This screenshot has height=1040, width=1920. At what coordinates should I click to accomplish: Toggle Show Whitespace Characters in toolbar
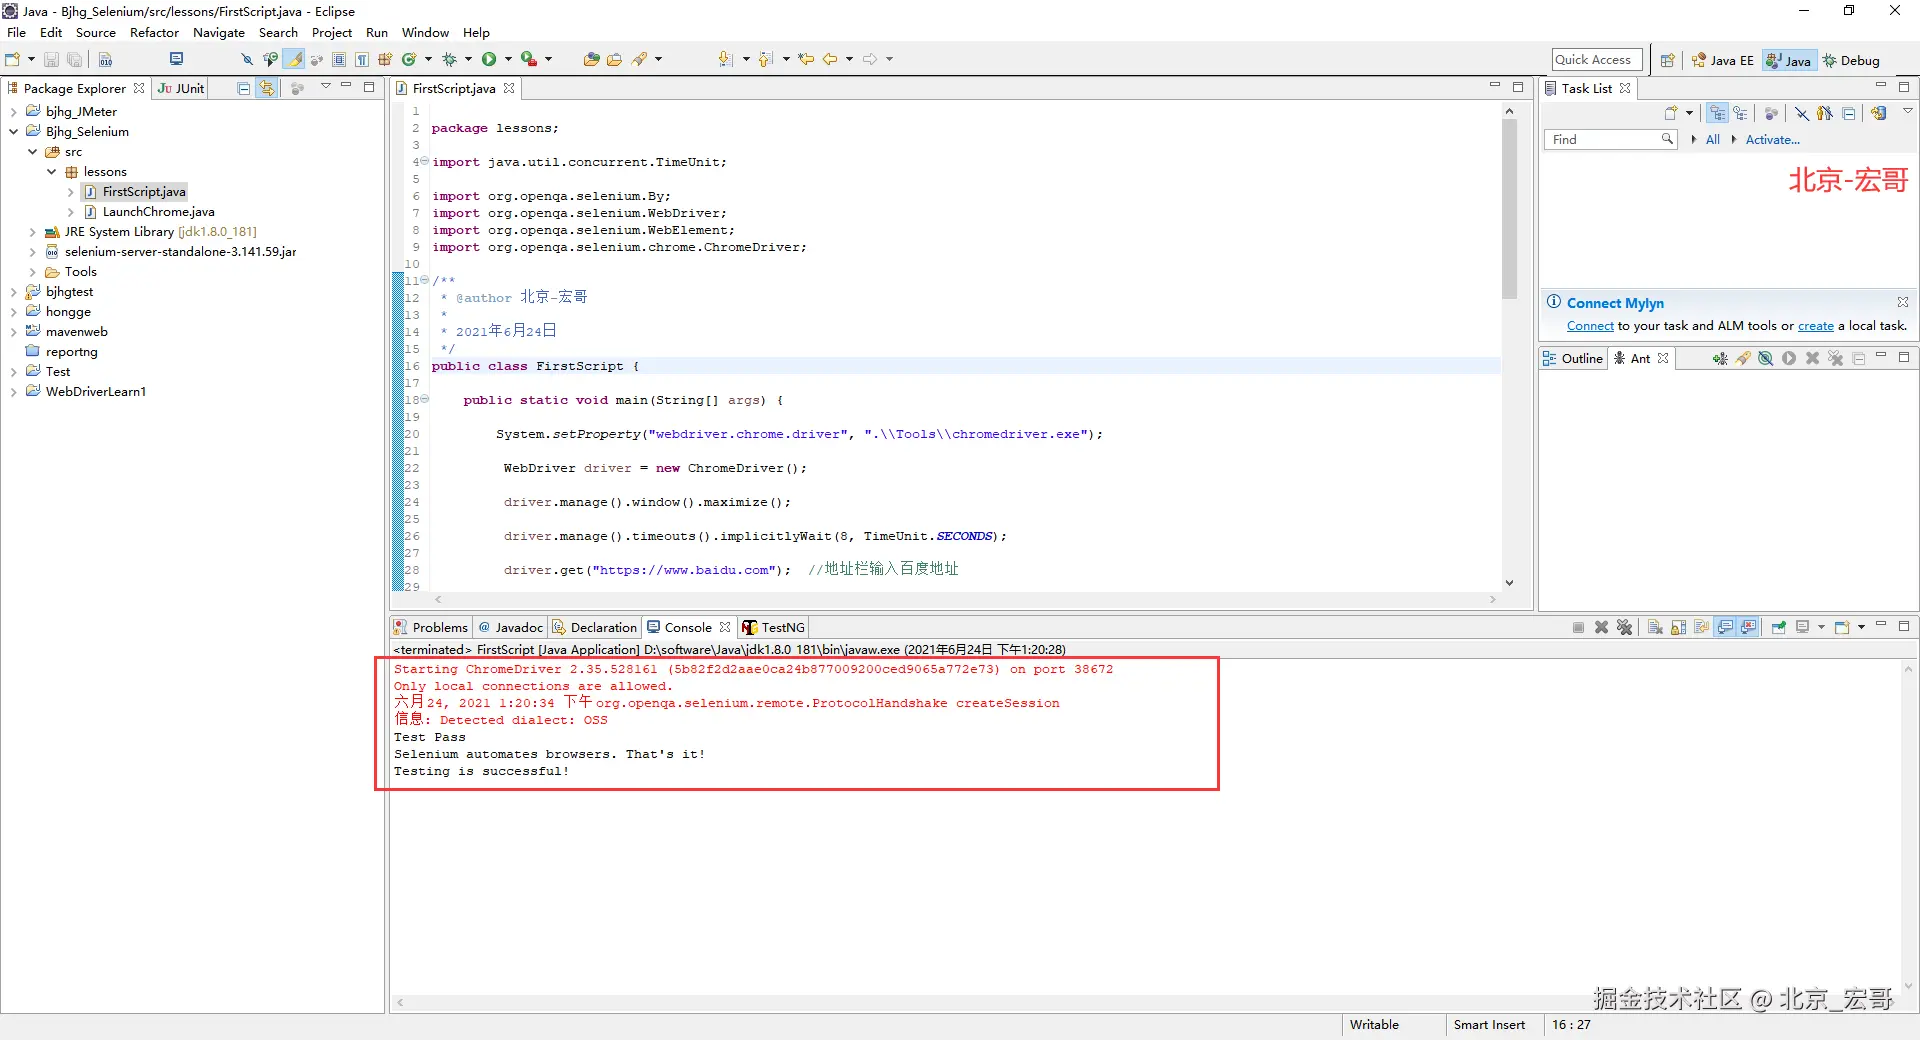(362, 60)
